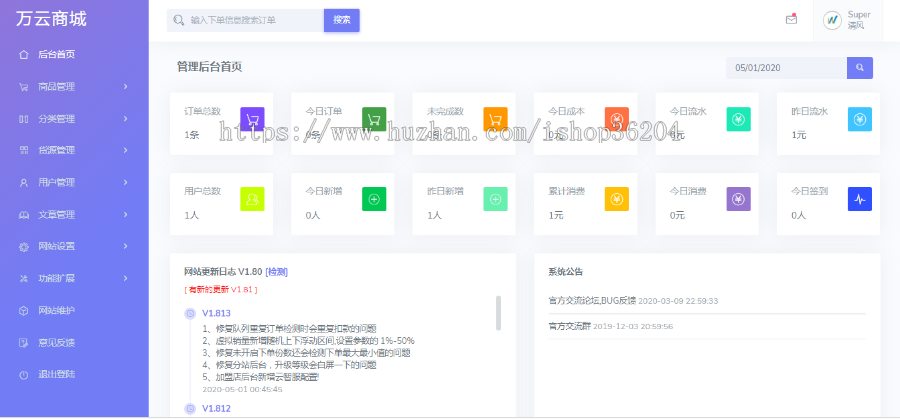Click the yellow yen icon on 累计消费 card
The height and width of the screenshot is (419, 900).
pos(617,199)
